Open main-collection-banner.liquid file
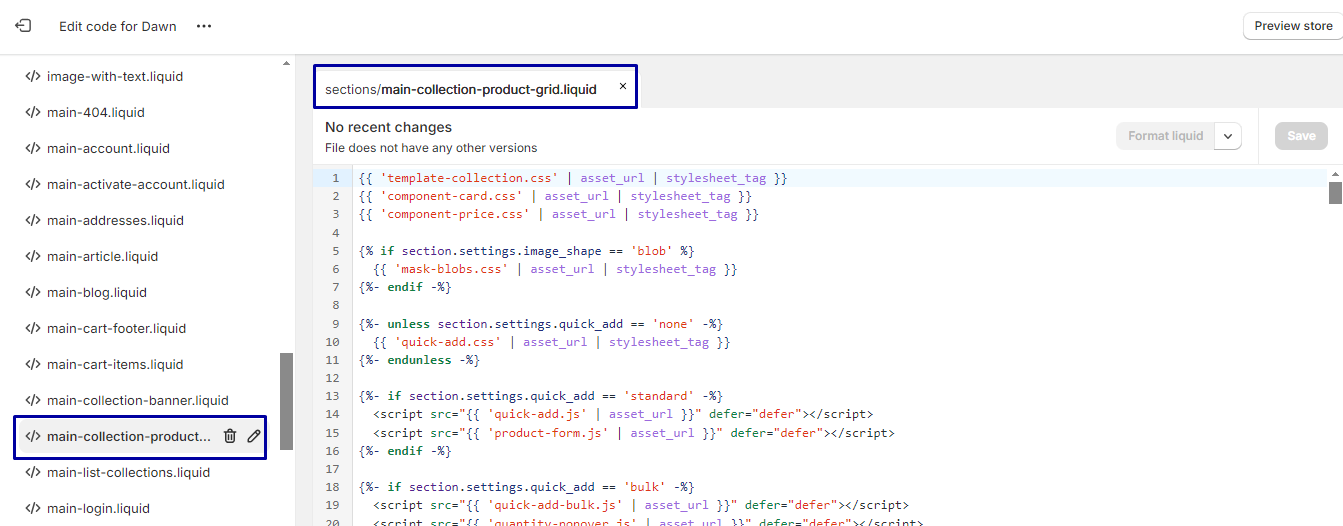1343x526 pixels. tap(140, 400)
